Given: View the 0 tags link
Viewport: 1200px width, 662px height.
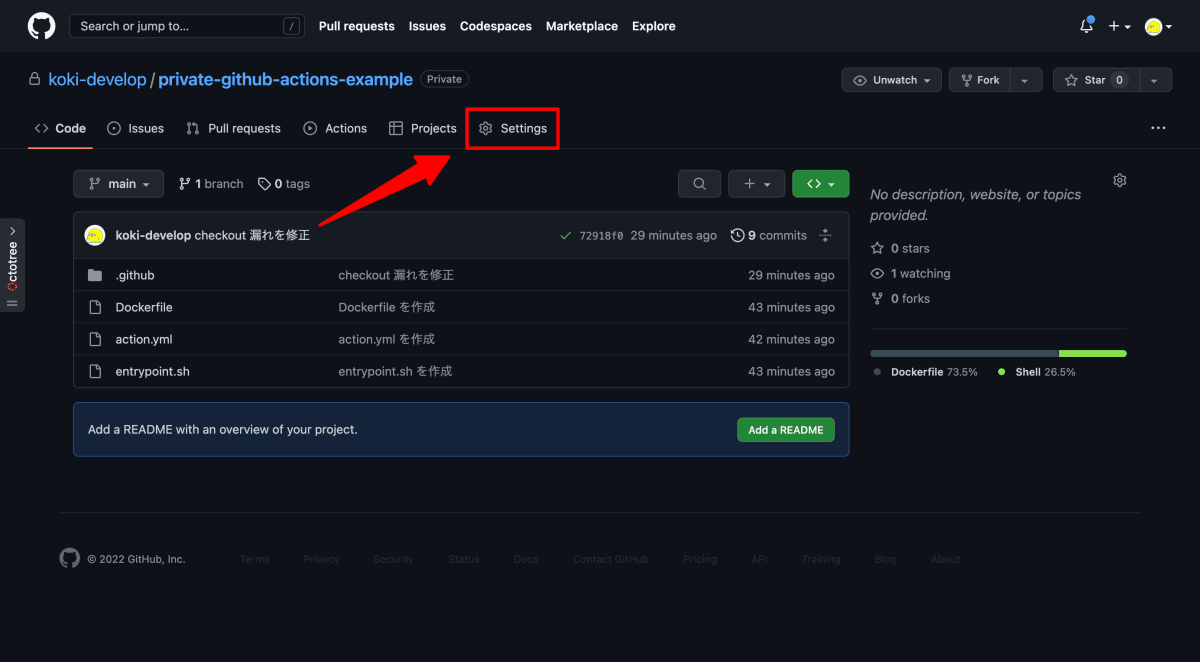Looking at the screenshot, I should click(x=284, y=184).
